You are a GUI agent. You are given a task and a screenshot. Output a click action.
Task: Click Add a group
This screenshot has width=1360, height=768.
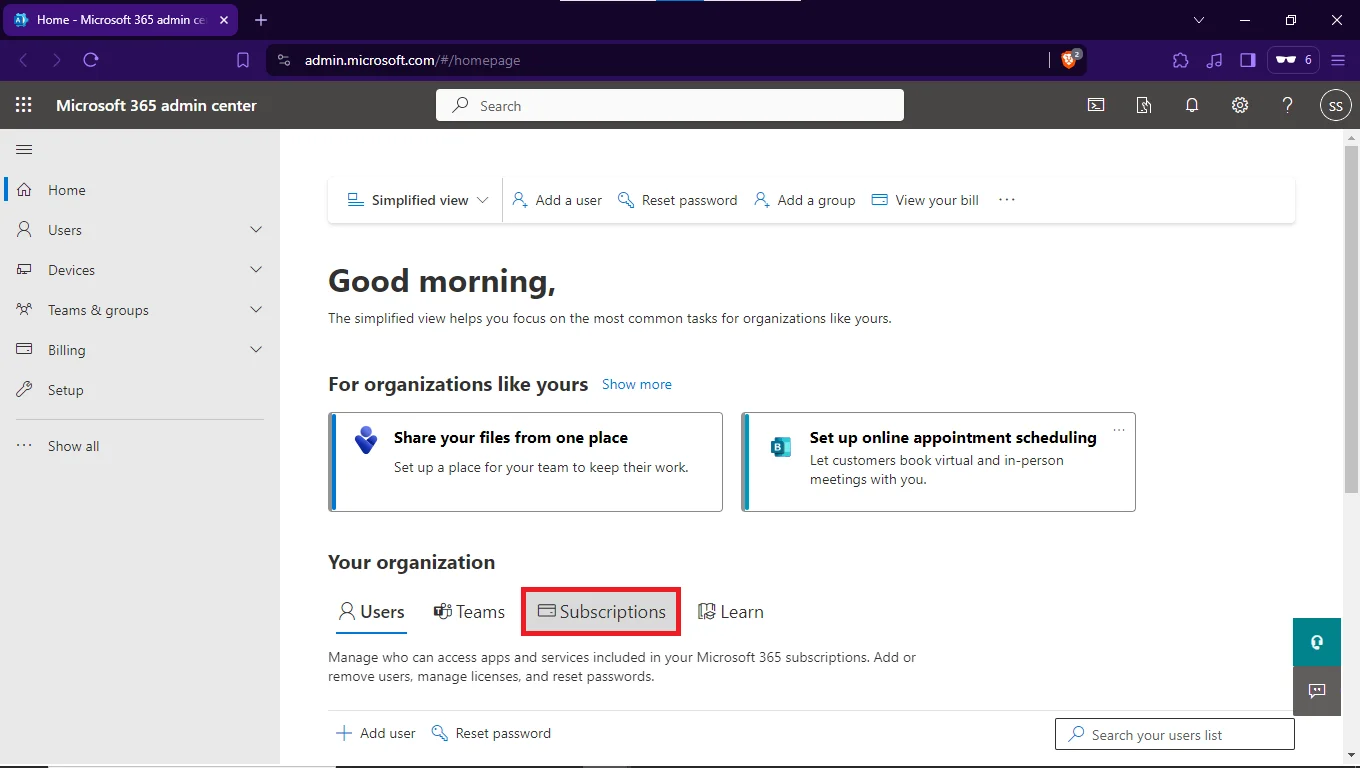[x=805, y=200]
